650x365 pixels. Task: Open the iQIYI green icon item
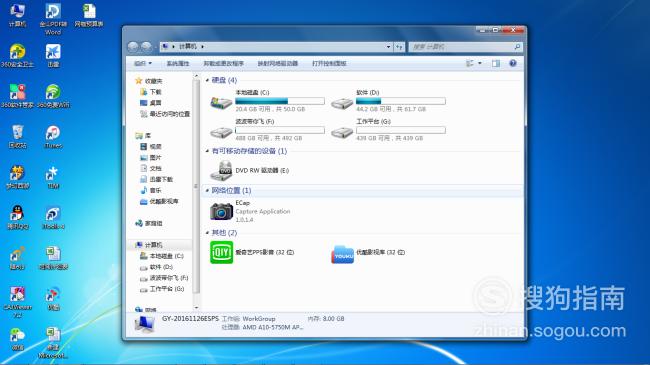(x=221, y=252)
